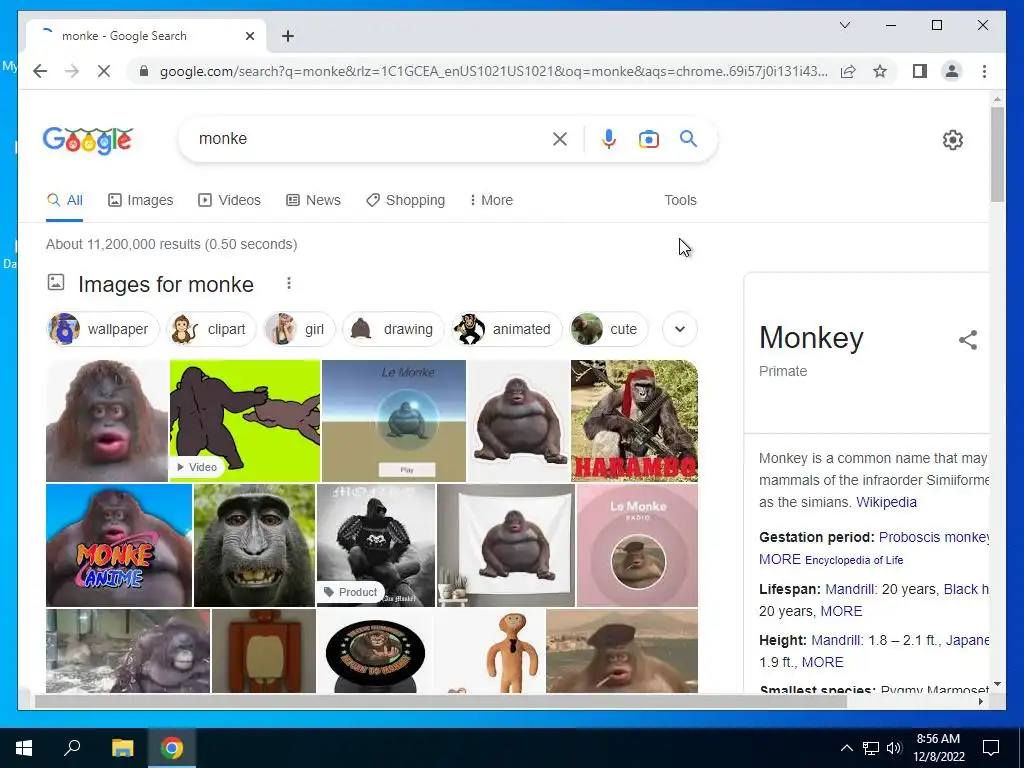Screen dimensions: 1024x768
Task: Play the green background monkey video
Action: pos(245,421)
